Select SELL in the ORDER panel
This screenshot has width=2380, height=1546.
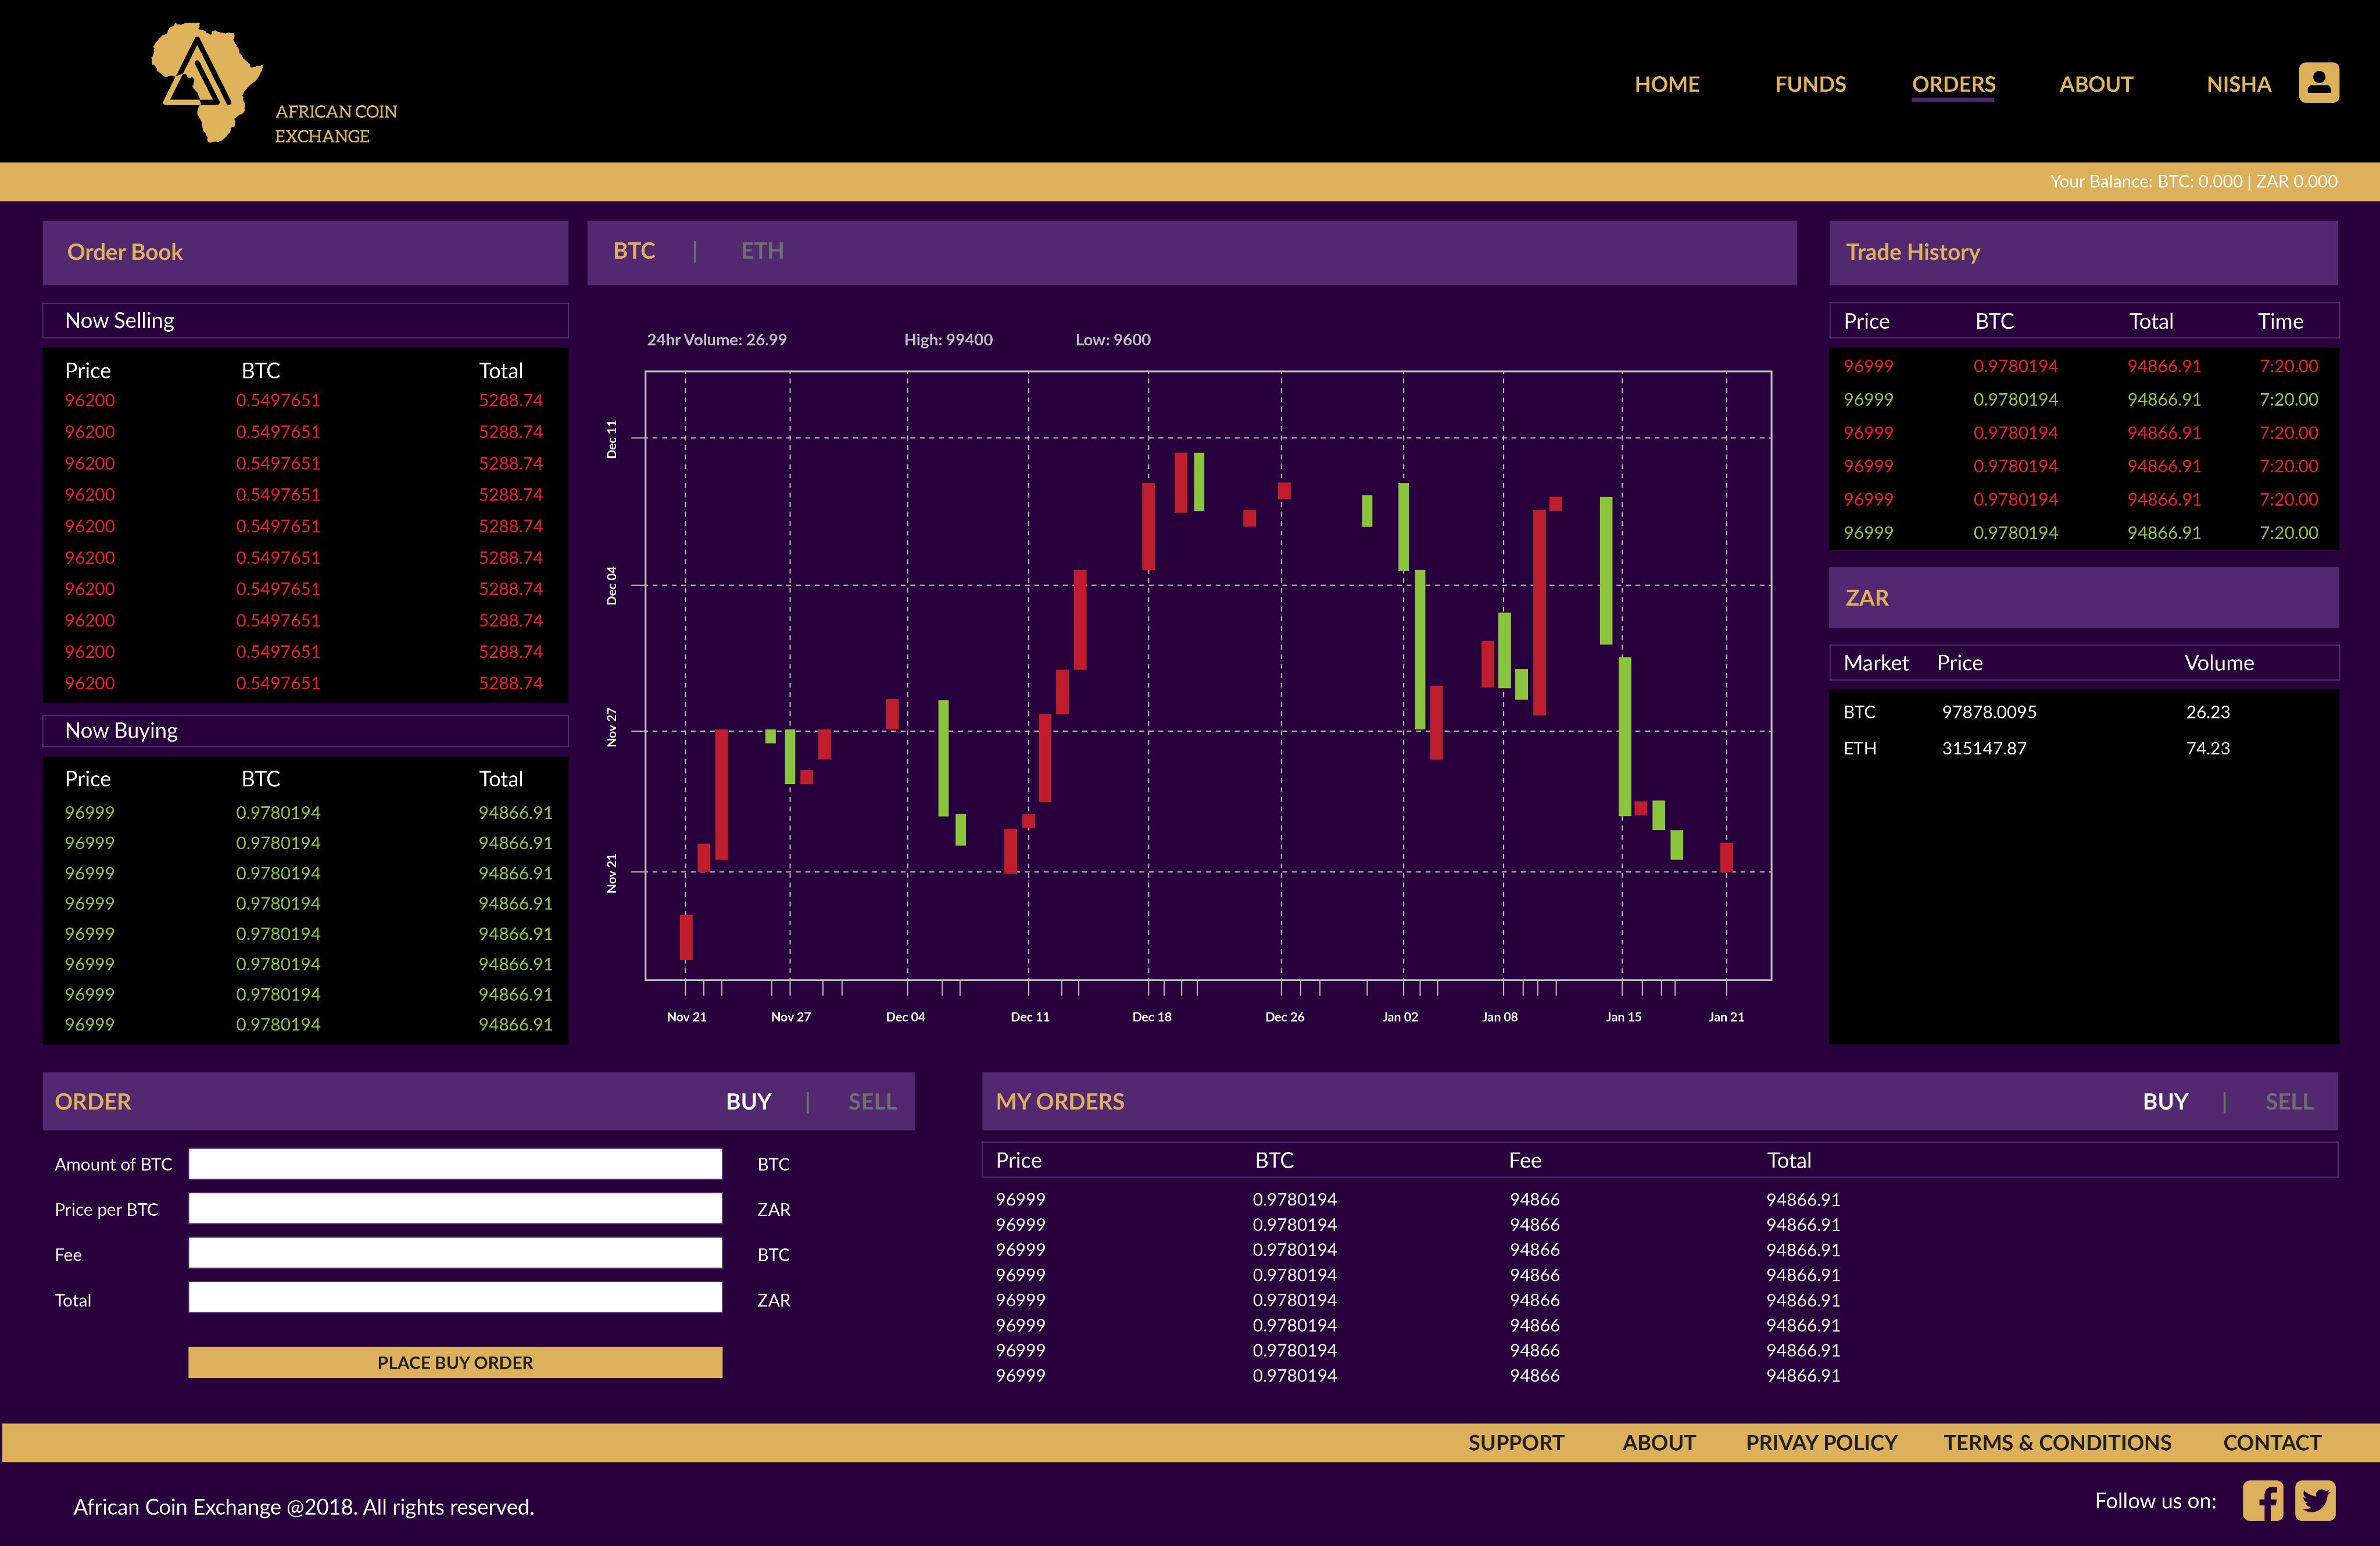click(x=872, y=1101)
